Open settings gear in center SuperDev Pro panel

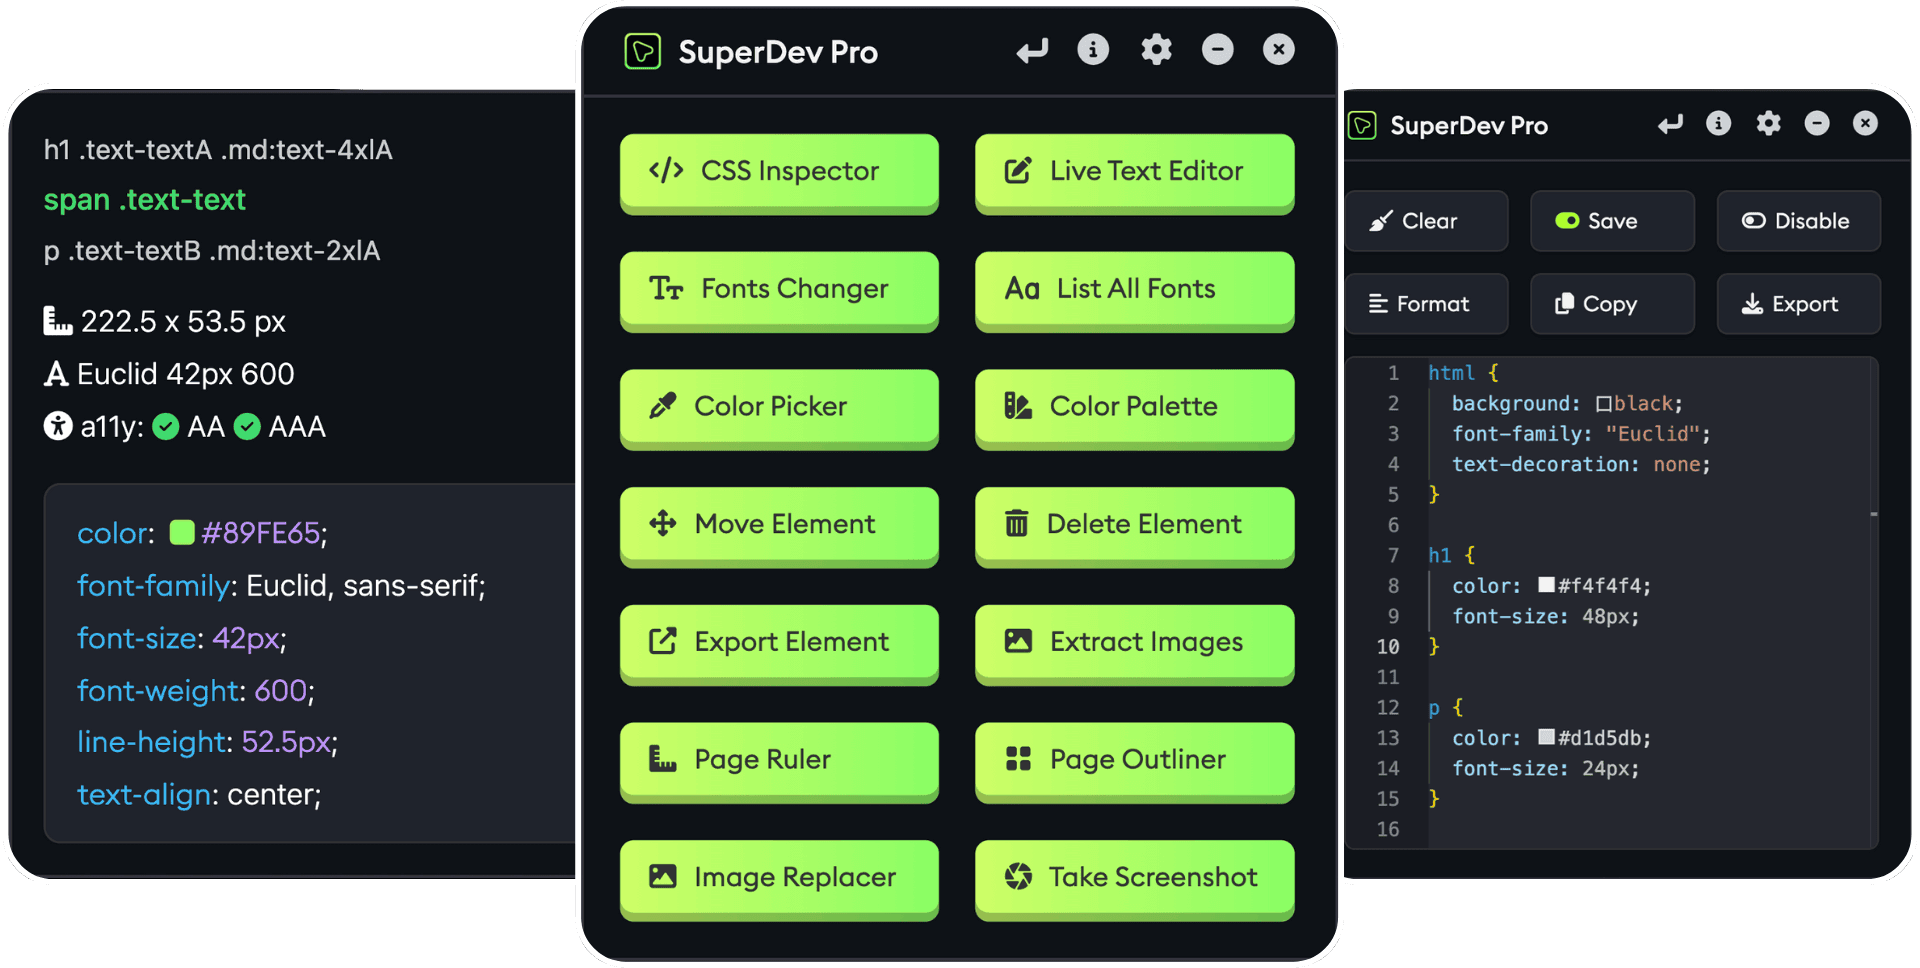(1156, 49)
